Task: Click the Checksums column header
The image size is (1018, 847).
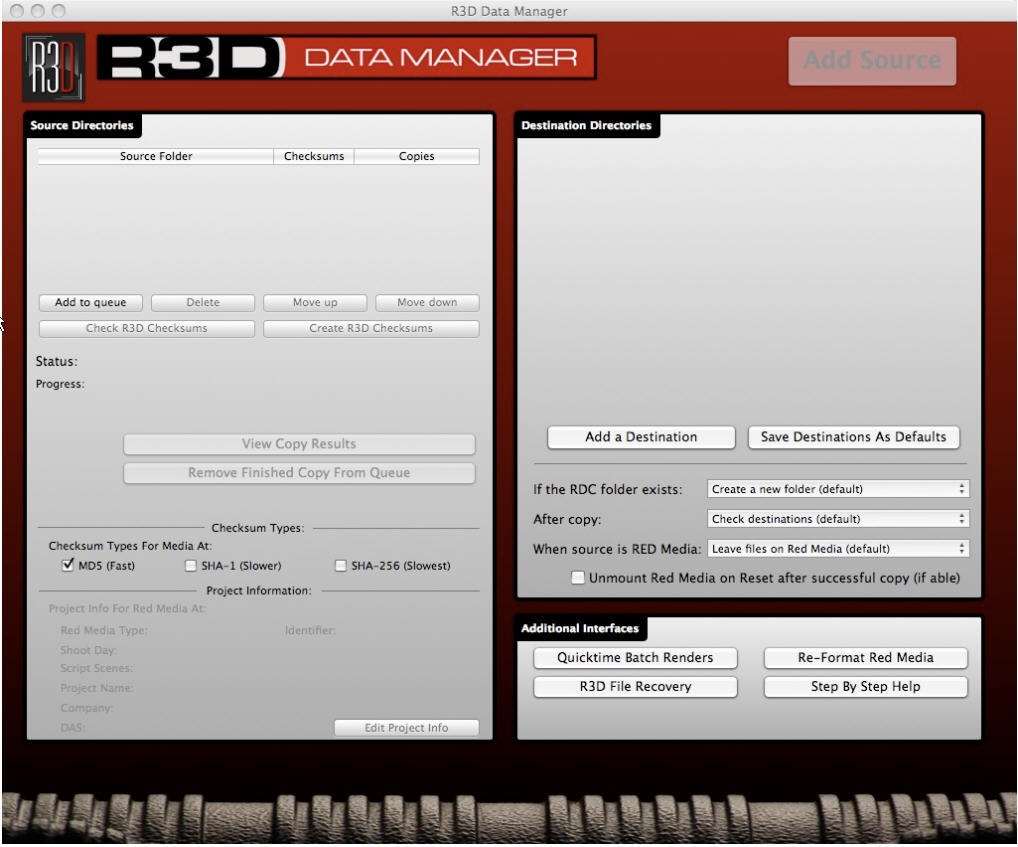Action: tap(314, 156)
